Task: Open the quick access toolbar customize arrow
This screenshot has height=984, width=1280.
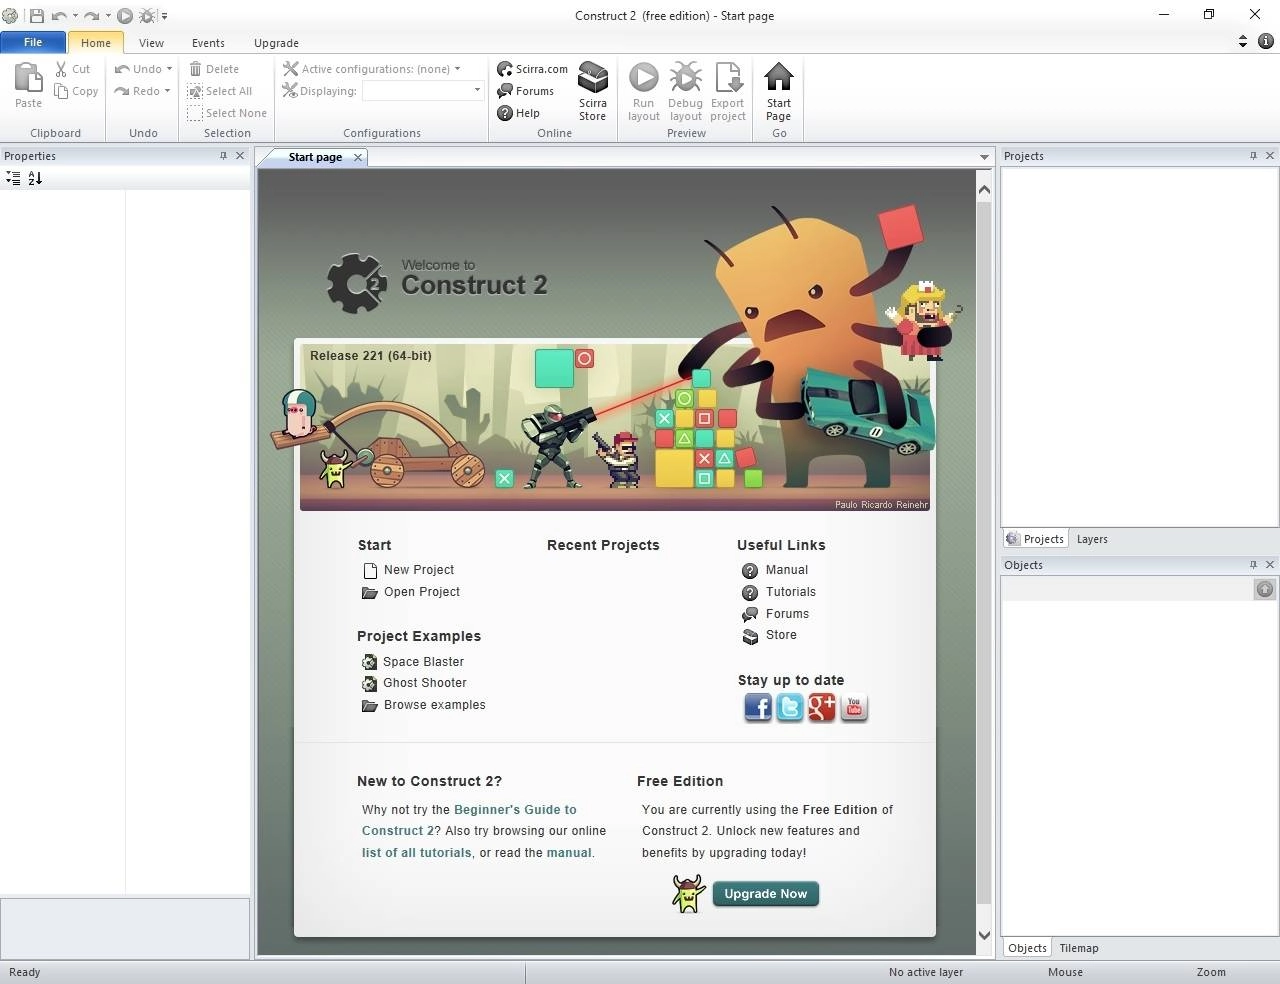Action: pyautogui.click(x=164, y=15)
